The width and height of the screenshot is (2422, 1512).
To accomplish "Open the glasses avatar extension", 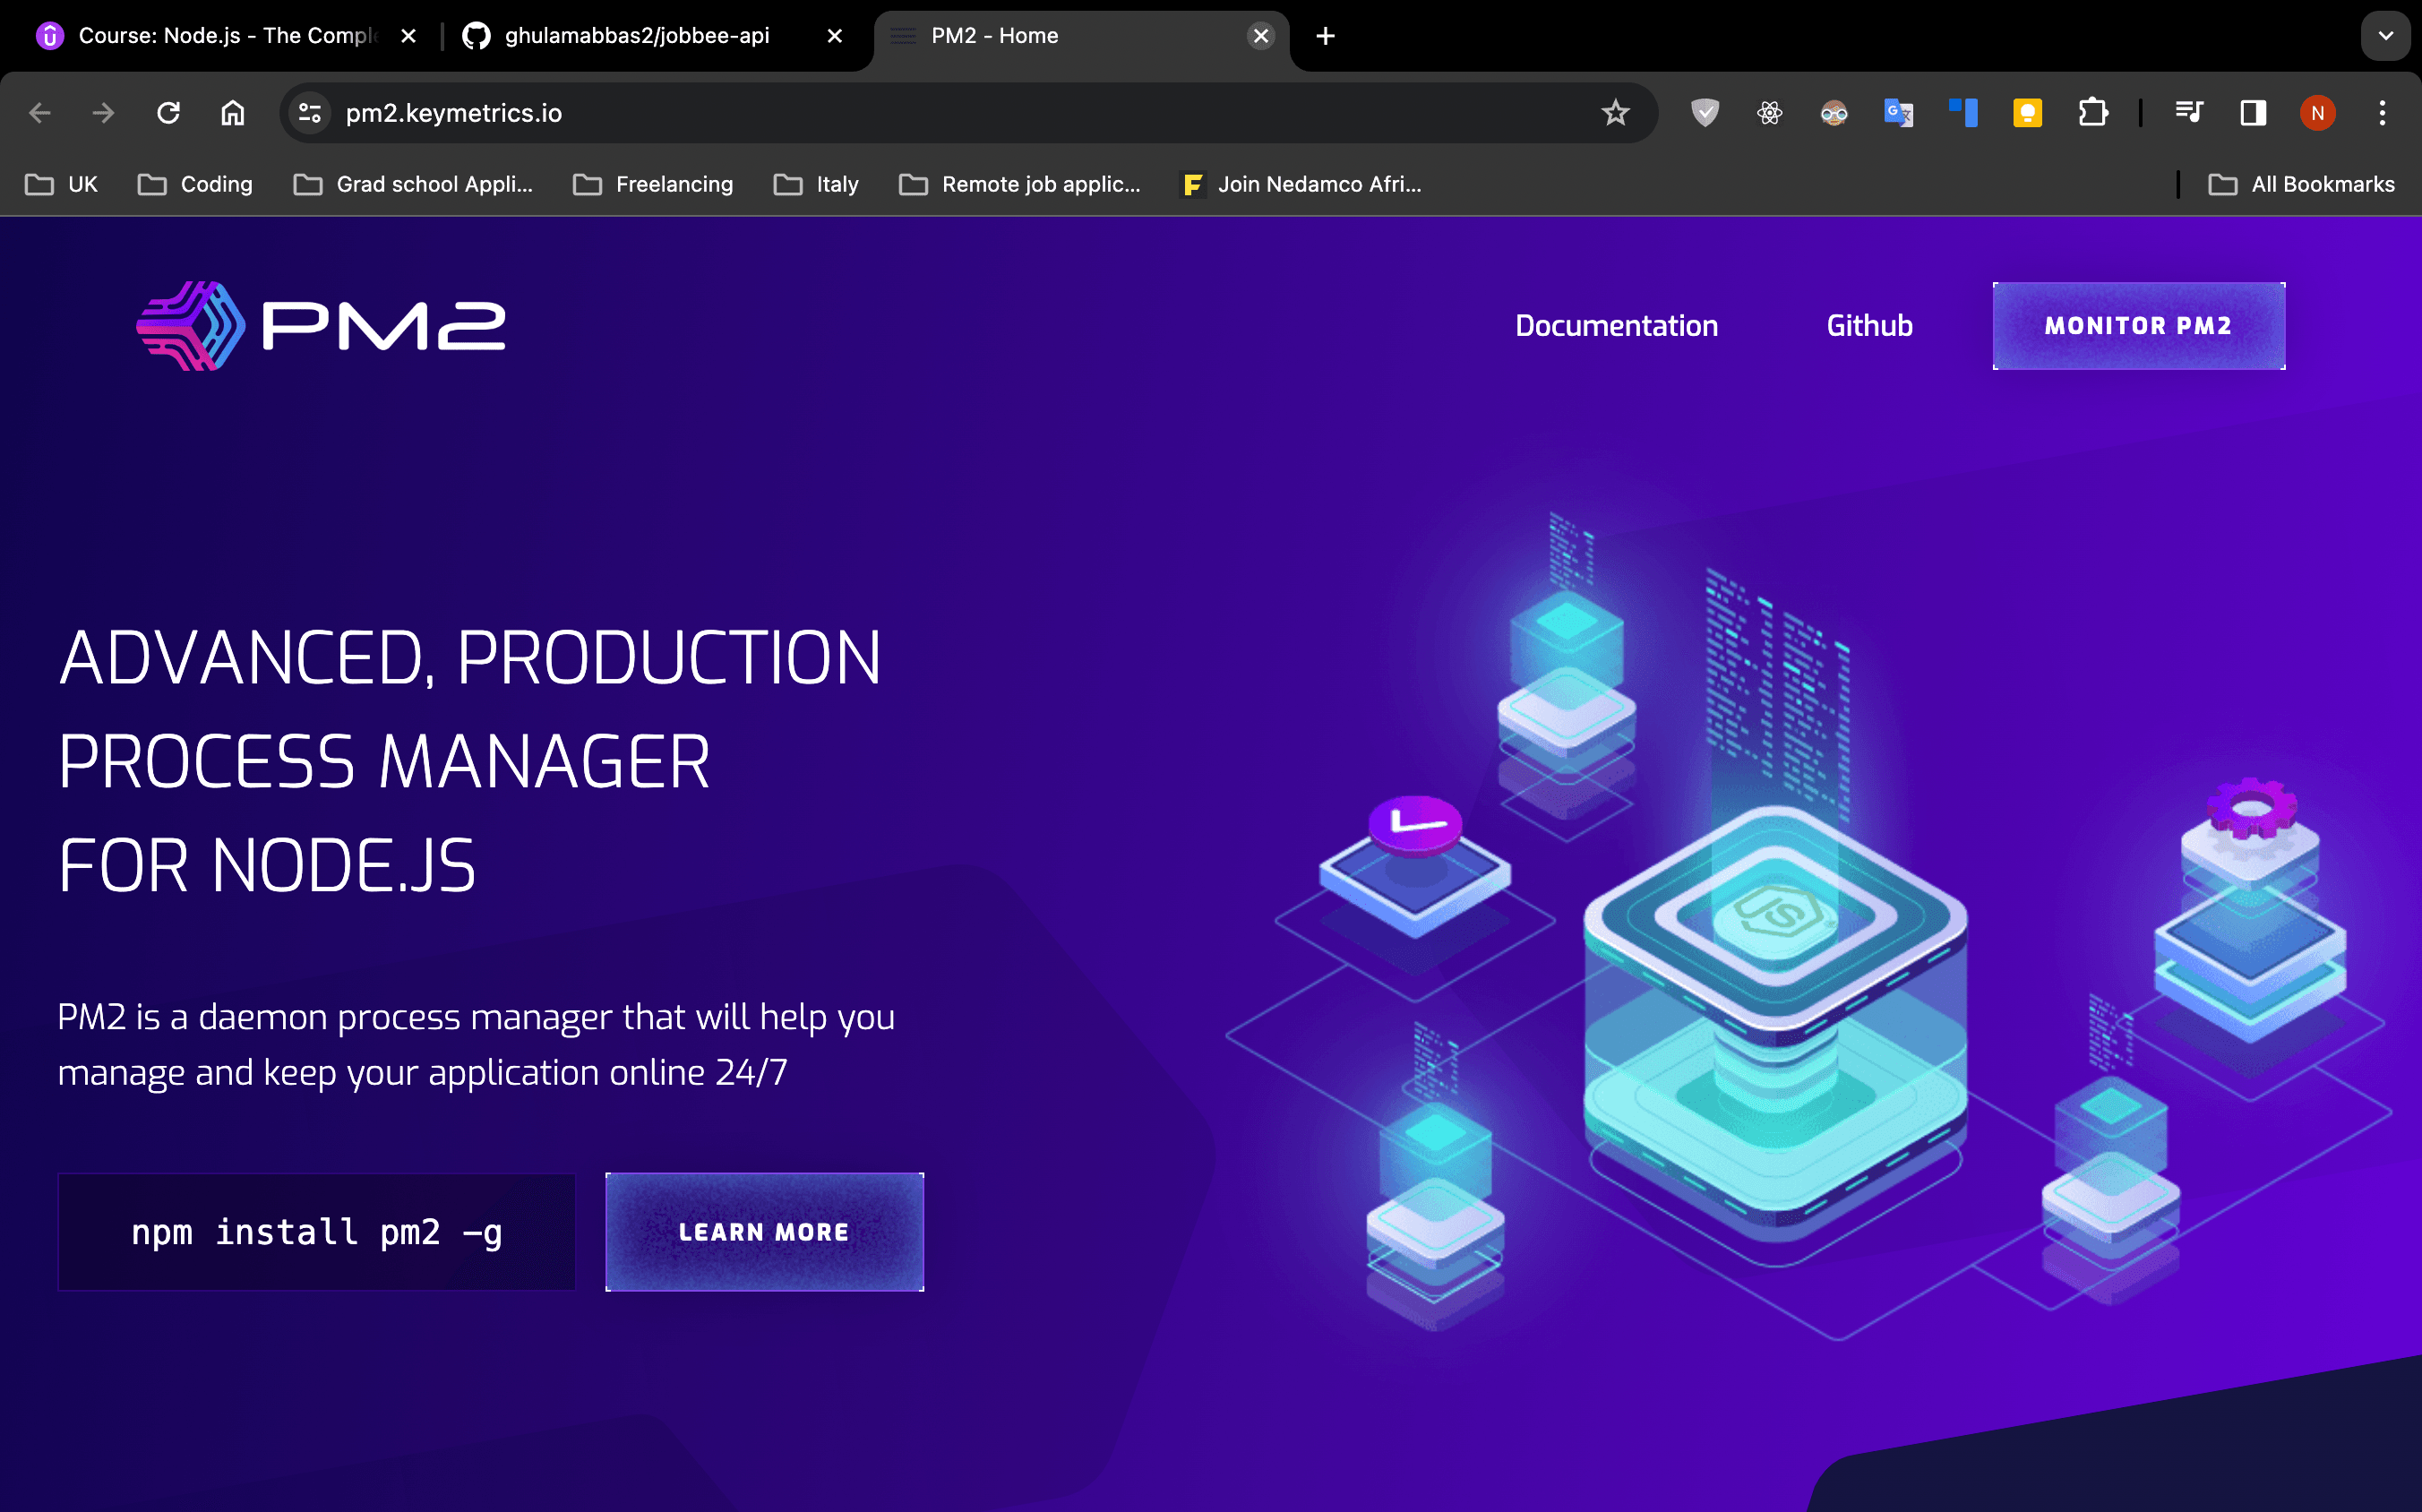I will (1834, 113).
